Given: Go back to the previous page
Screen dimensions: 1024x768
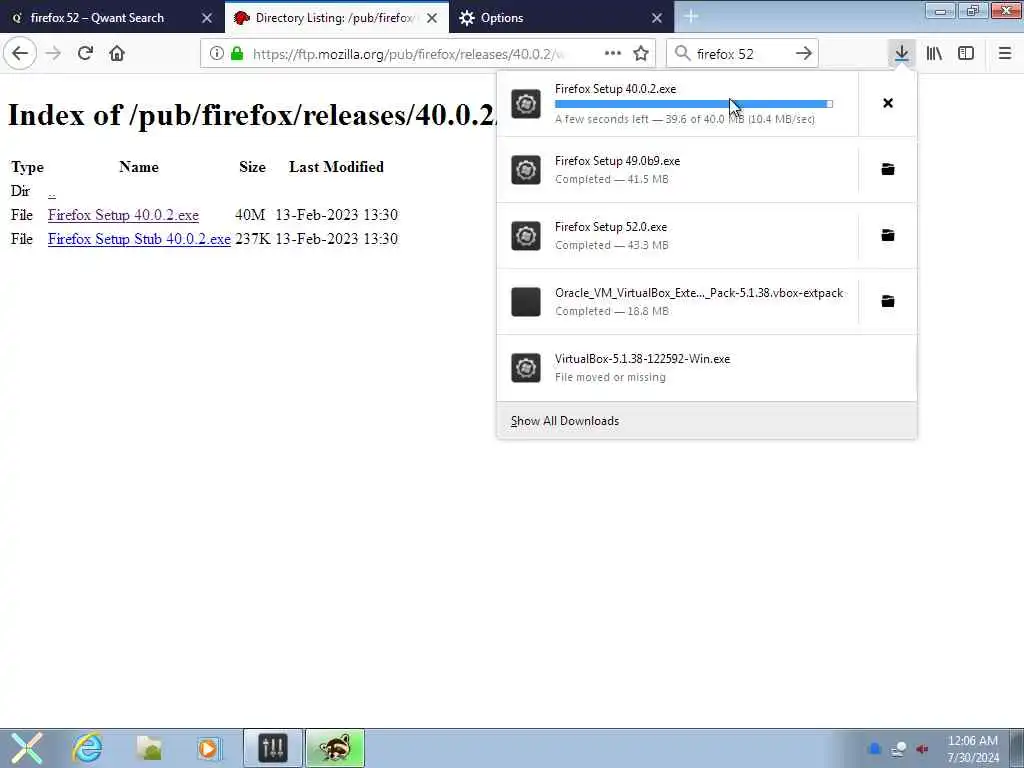Looking at the screenshot, I should [20, 54].
